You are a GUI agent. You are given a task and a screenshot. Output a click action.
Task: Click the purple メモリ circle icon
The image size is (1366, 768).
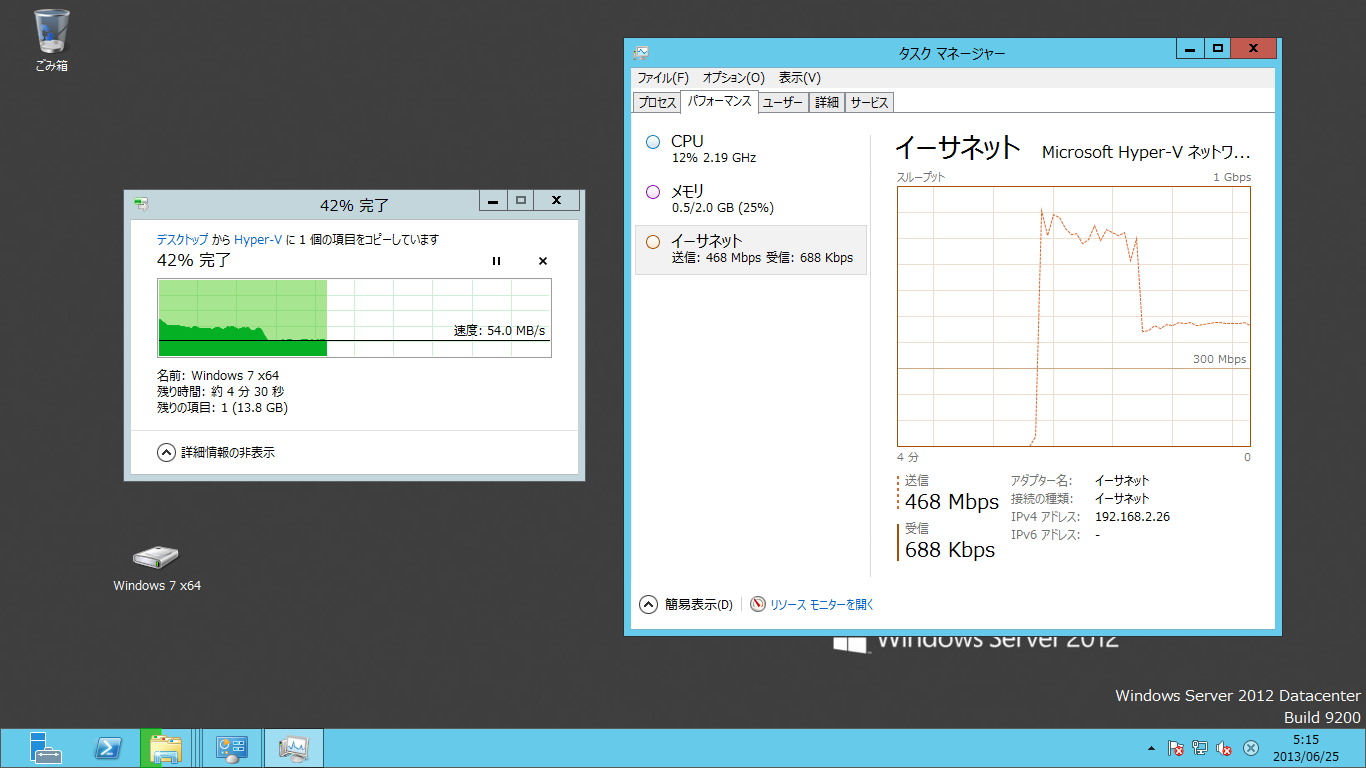click(653, 192)
